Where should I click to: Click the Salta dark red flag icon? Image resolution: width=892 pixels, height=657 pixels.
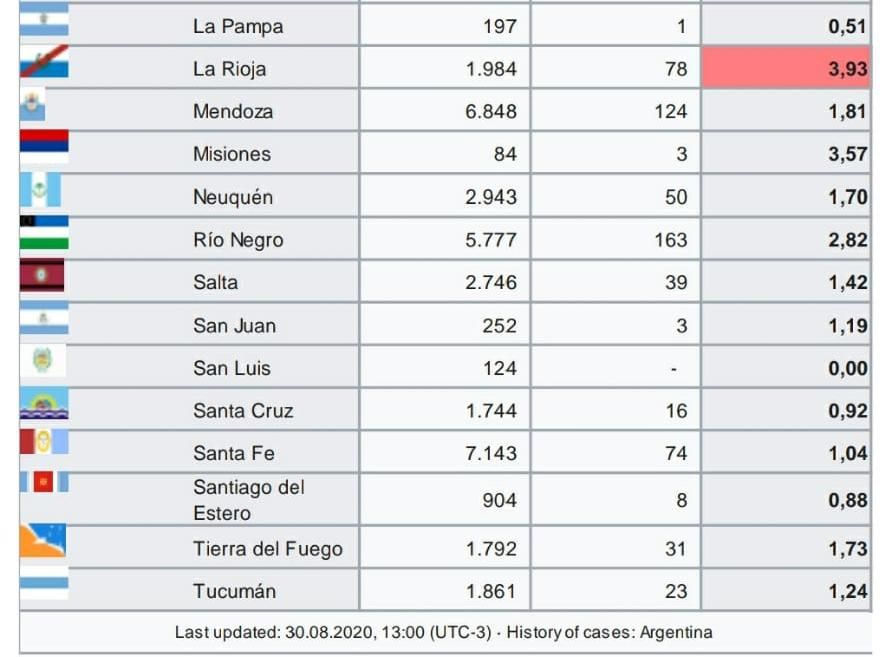click(x=42, y=275)
